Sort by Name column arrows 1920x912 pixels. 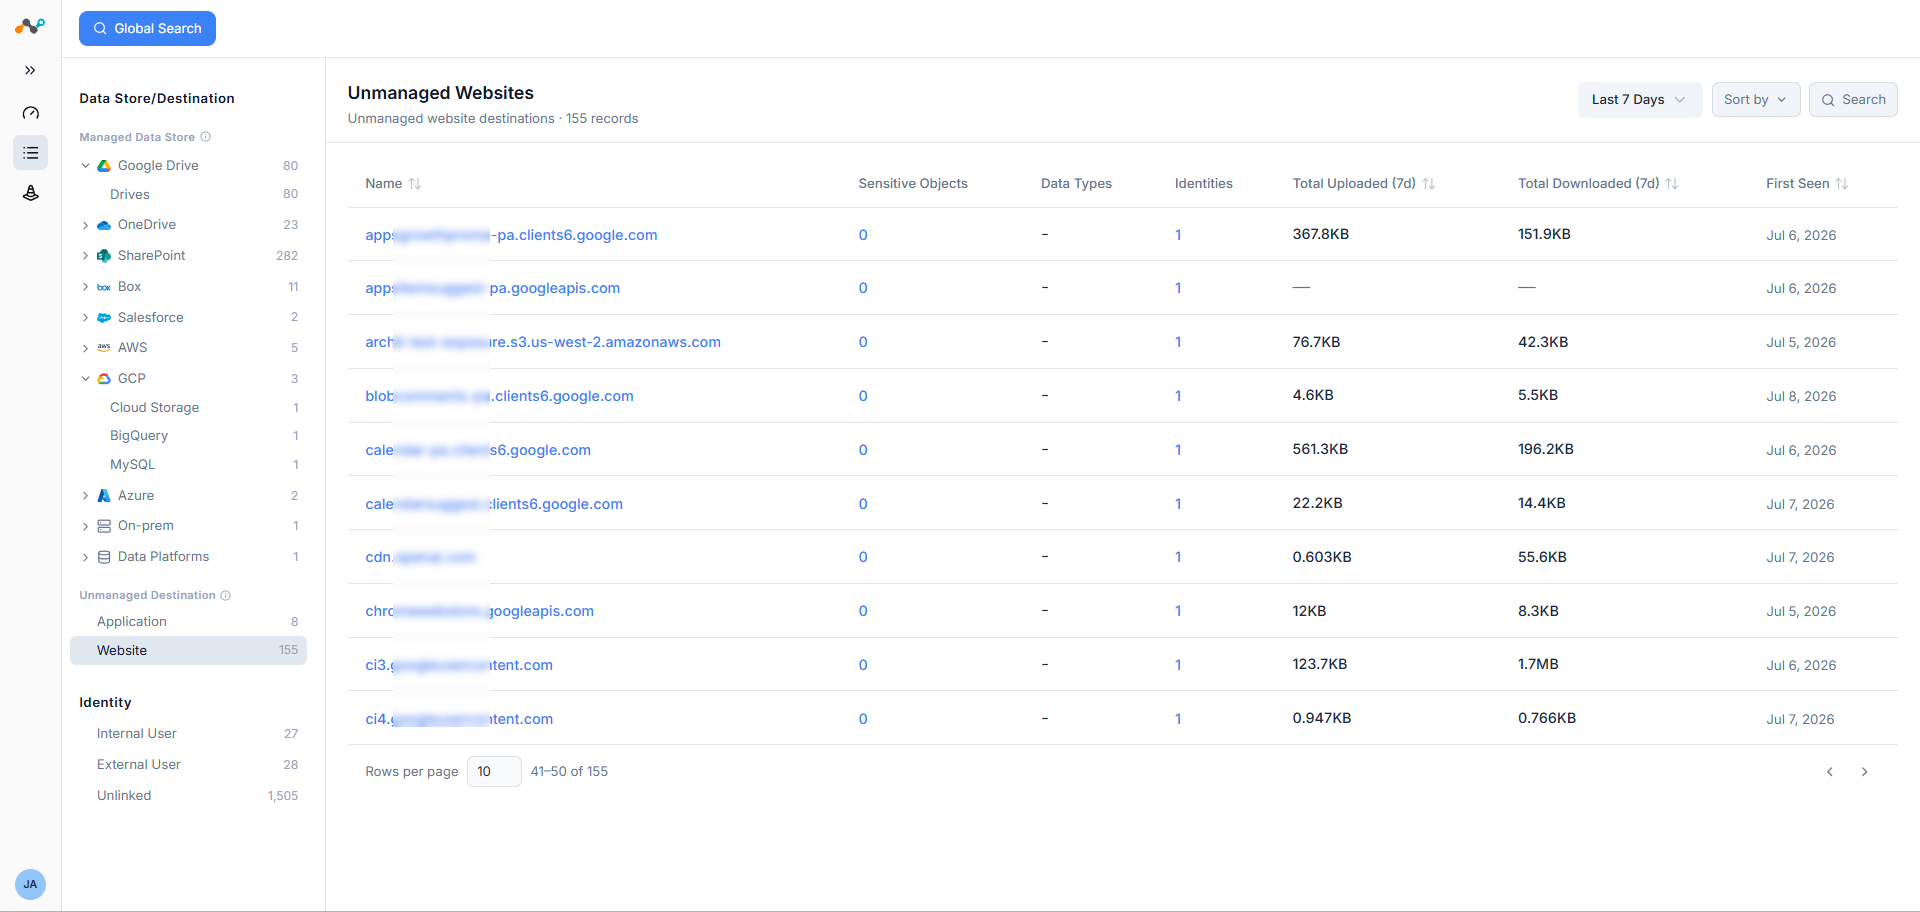(x=415, y=184)
